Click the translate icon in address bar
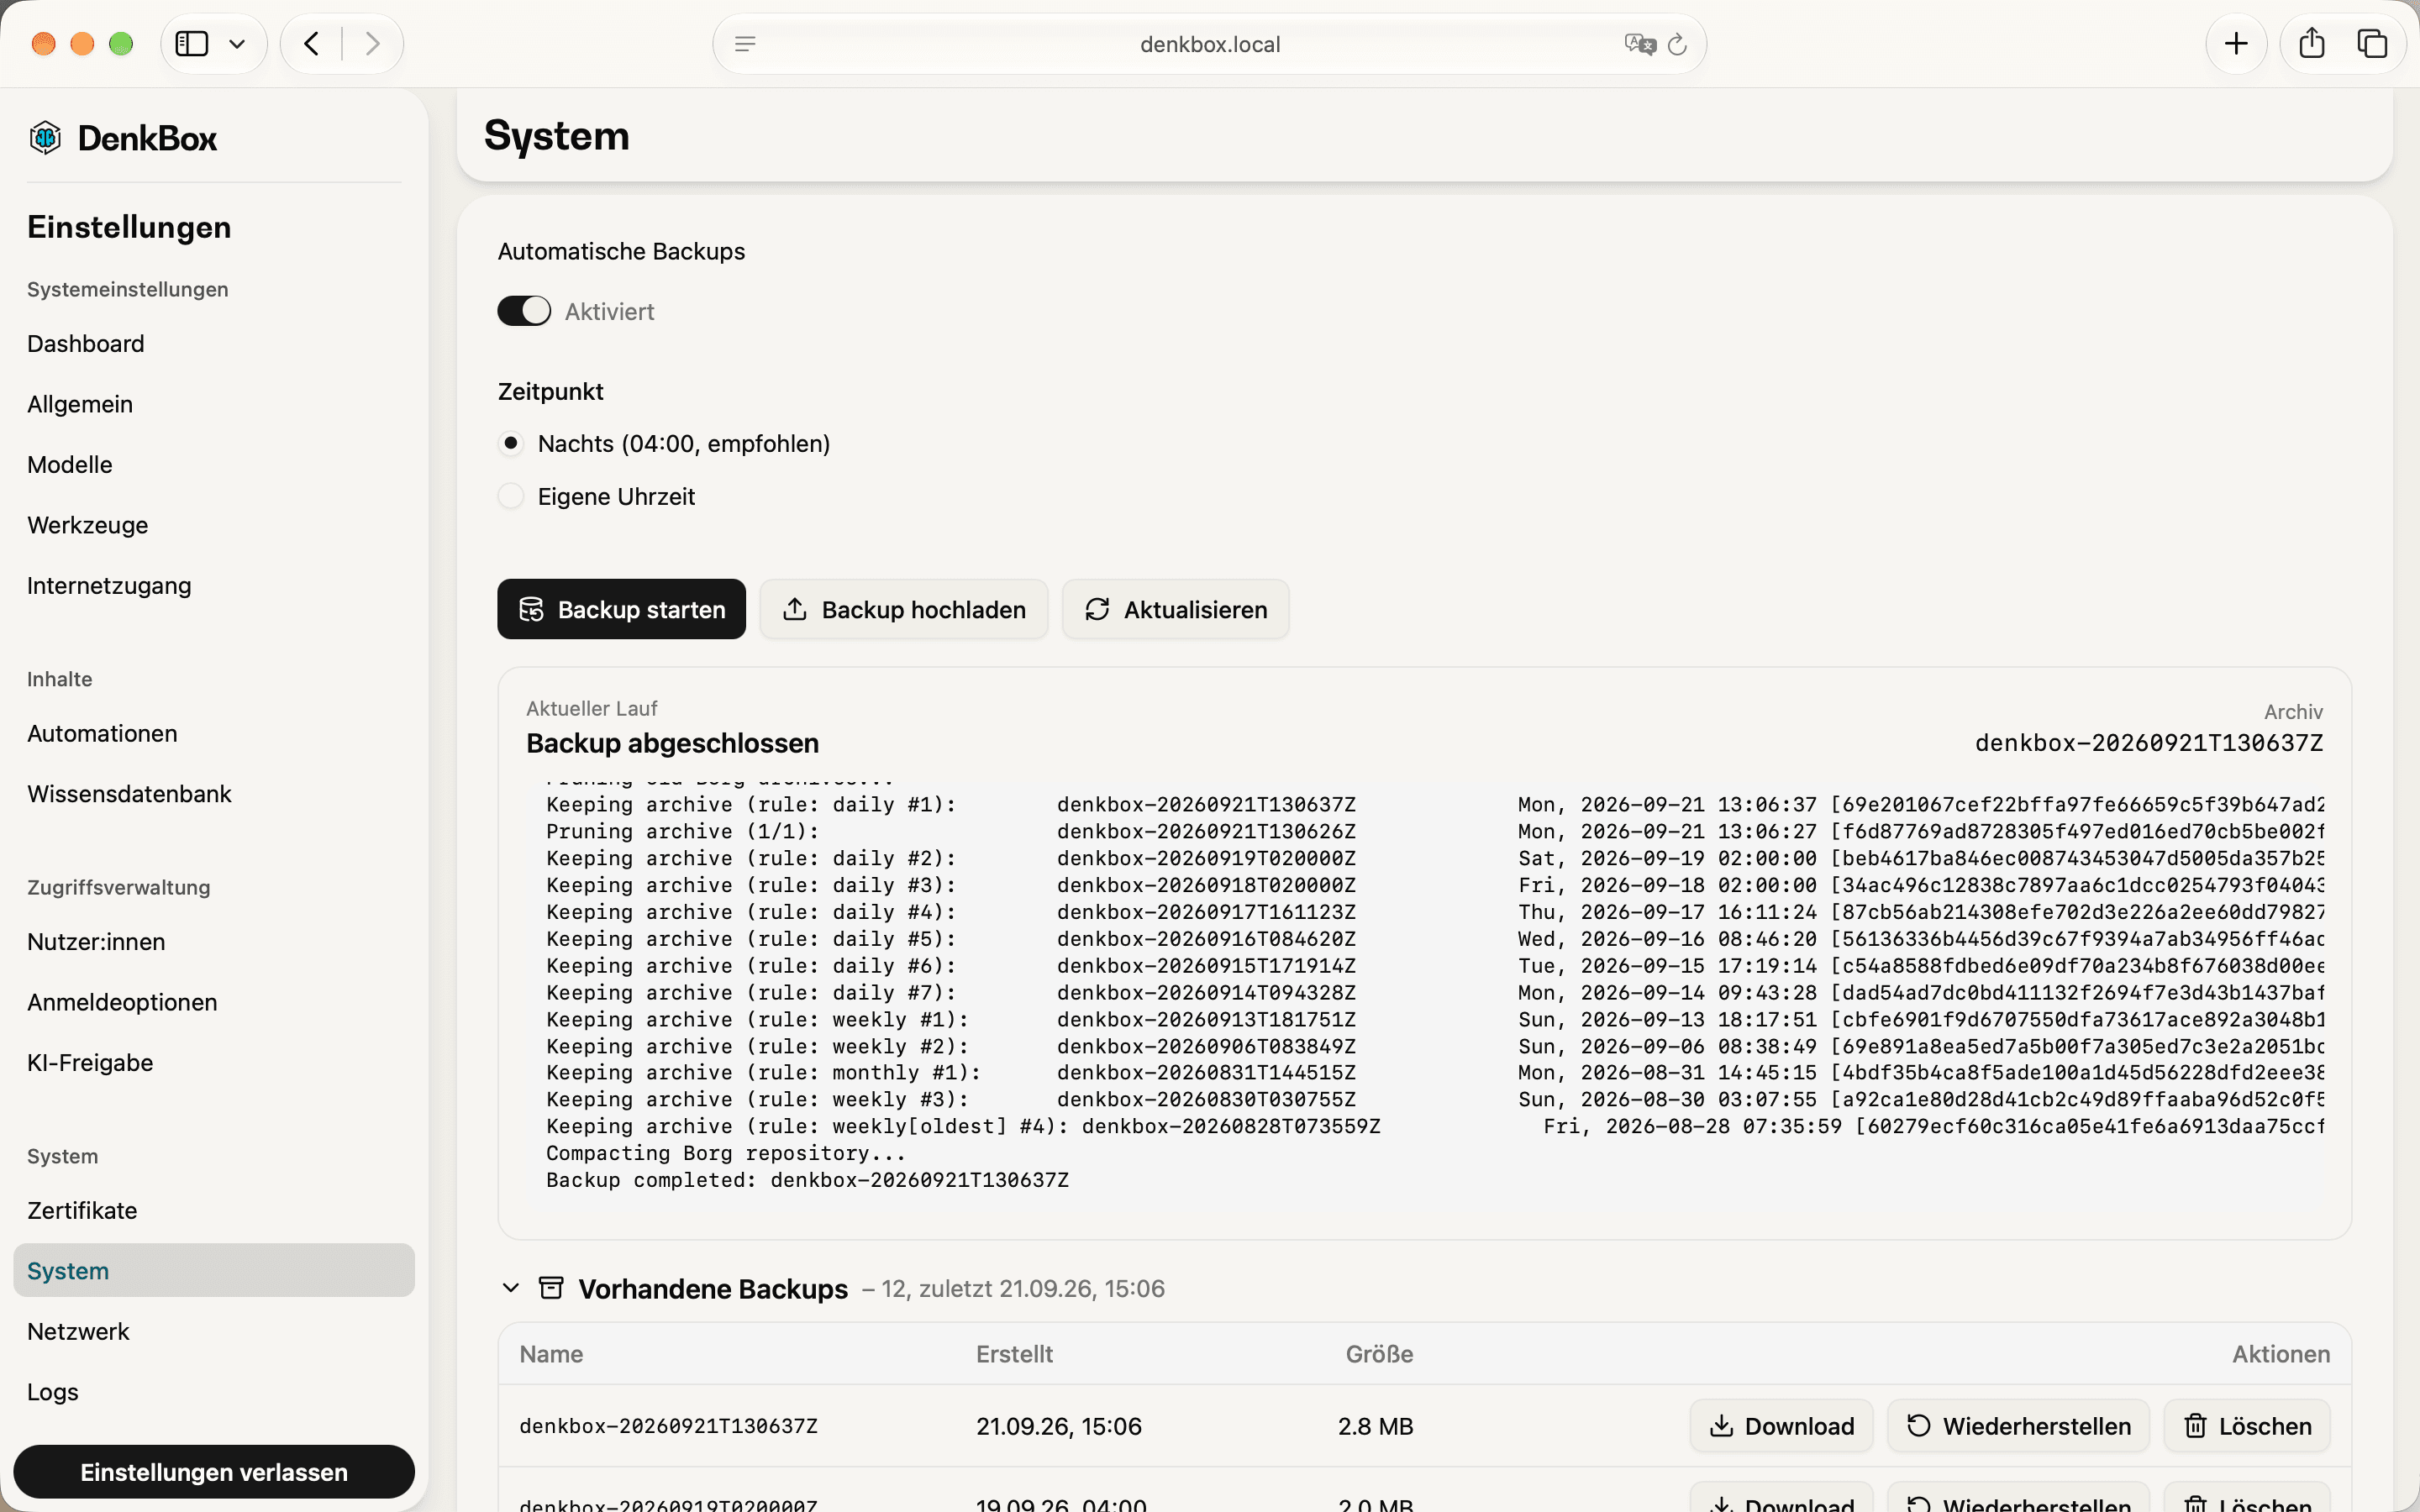Viewport: 2420px width, 1512px height. [x=1640, y=44]
